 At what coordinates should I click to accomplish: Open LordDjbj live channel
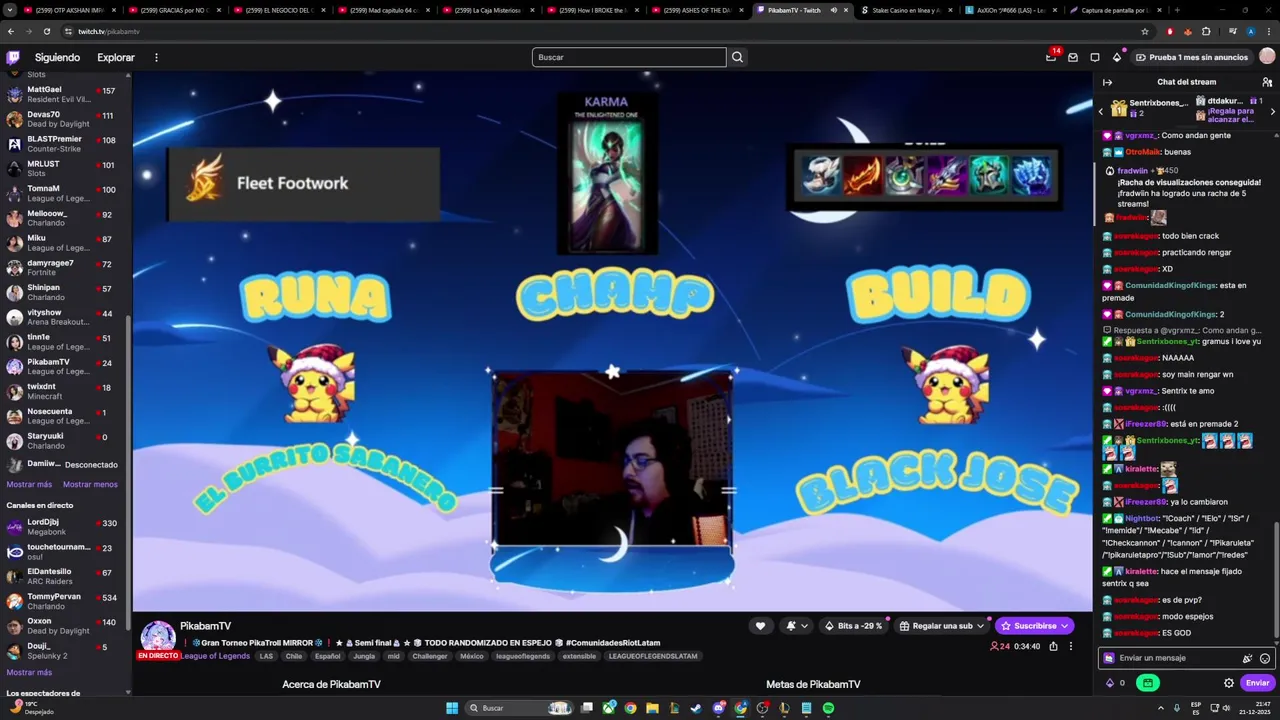click(x=65, y=526)
